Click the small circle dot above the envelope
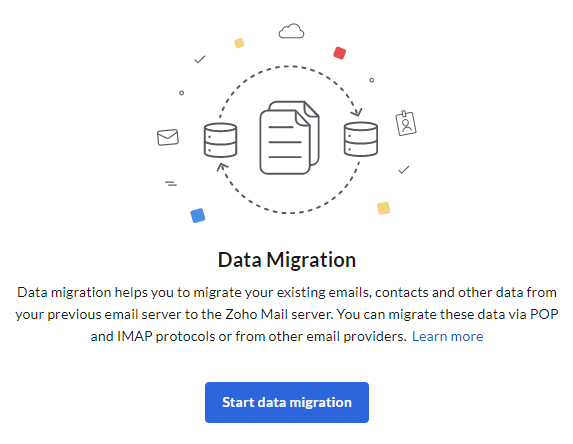This screenshot has height=444, width=573. pos(182,93)
